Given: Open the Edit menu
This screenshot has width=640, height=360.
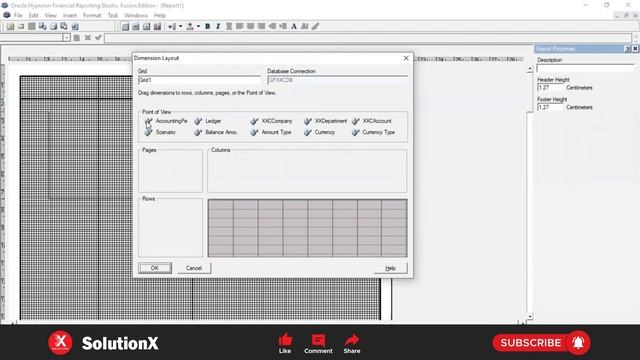Looking at the screenshot, I should point(33,15).
